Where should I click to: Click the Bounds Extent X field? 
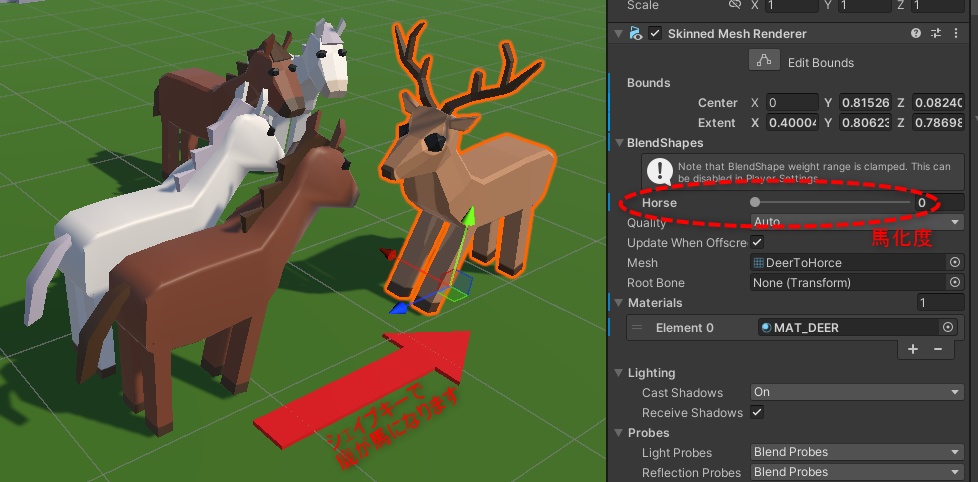pyautogui.click(x=793, y=123)
